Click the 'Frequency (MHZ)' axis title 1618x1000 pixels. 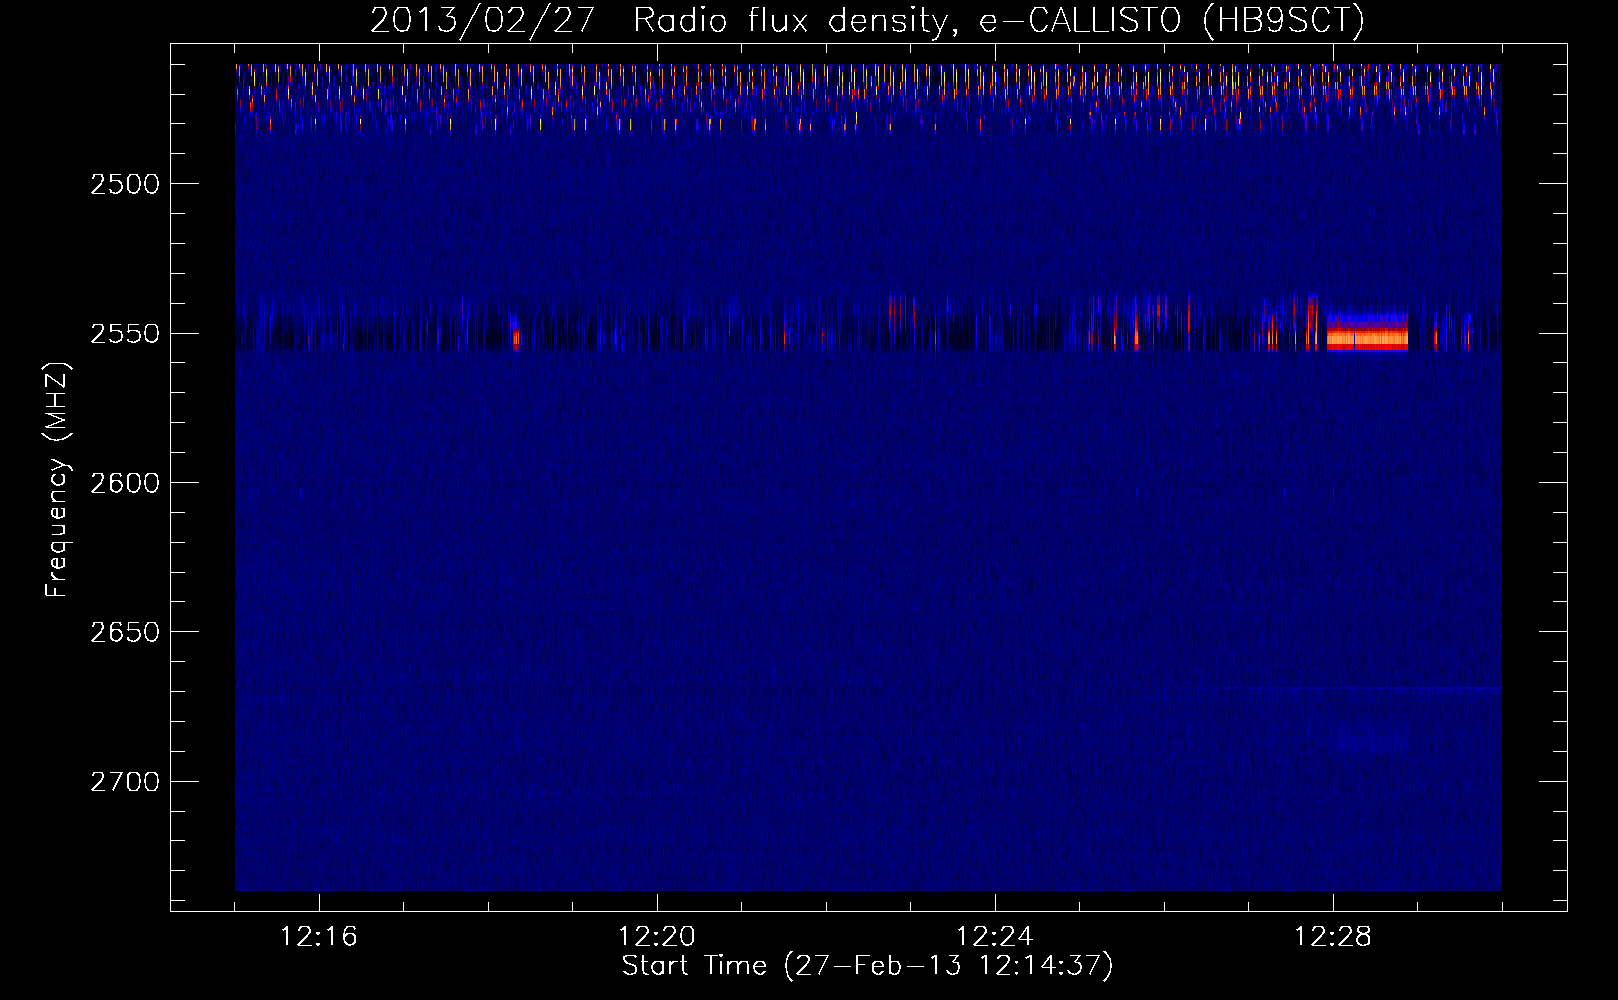point(57,480)
